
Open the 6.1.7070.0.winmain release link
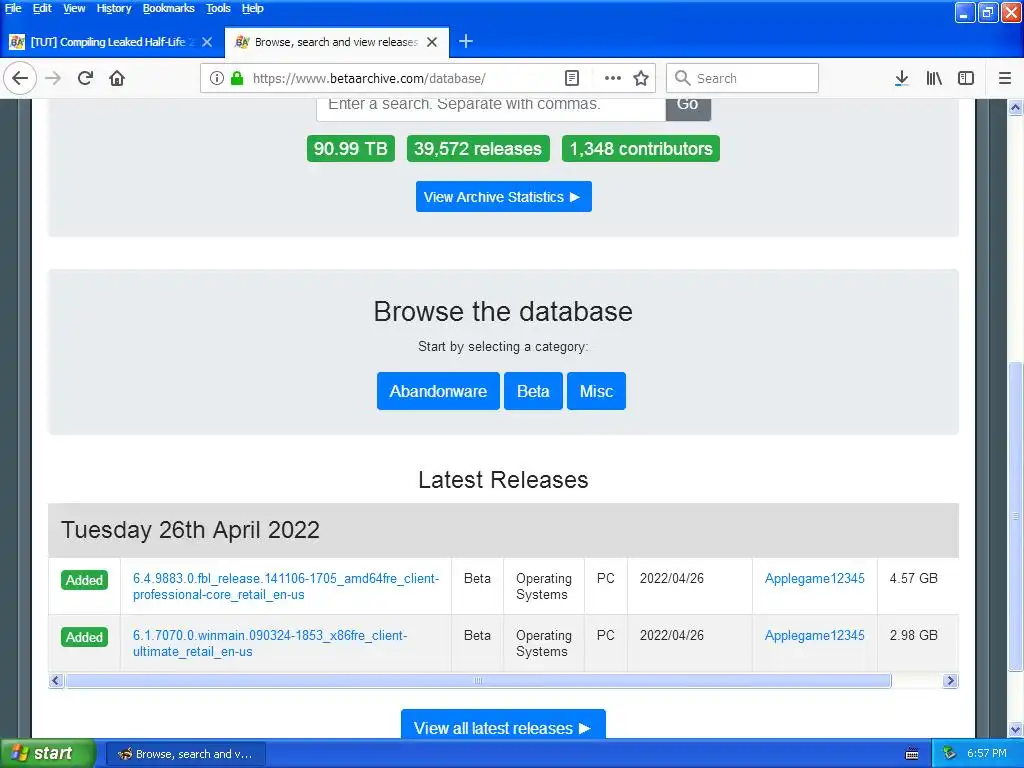270,643
